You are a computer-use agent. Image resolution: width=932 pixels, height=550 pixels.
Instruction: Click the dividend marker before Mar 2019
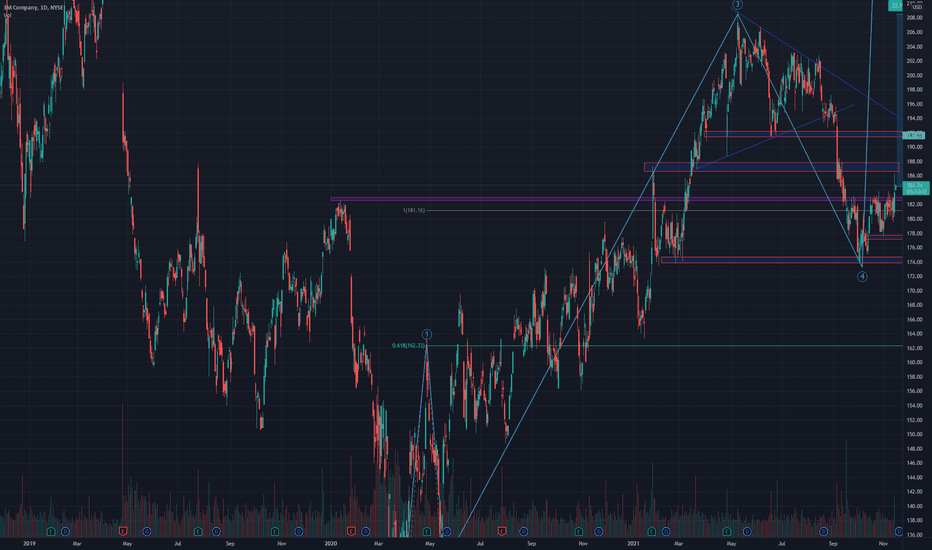[x=65, y=531]
